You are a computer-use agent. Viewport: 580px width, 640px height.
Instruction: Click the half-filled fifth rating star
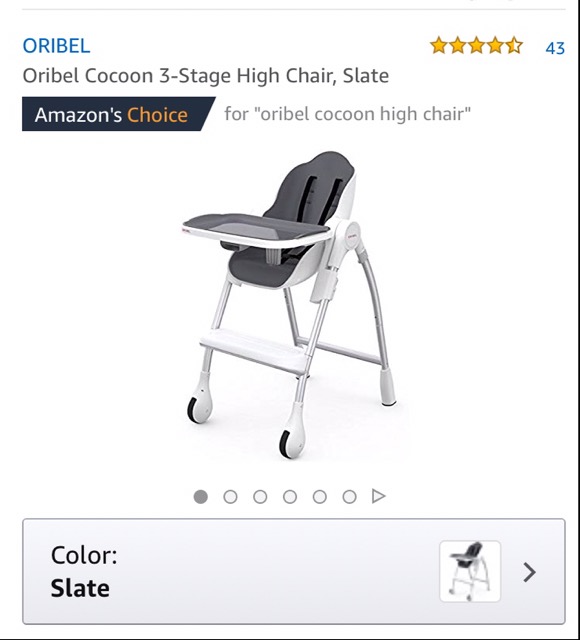click(x=514, y=45)
